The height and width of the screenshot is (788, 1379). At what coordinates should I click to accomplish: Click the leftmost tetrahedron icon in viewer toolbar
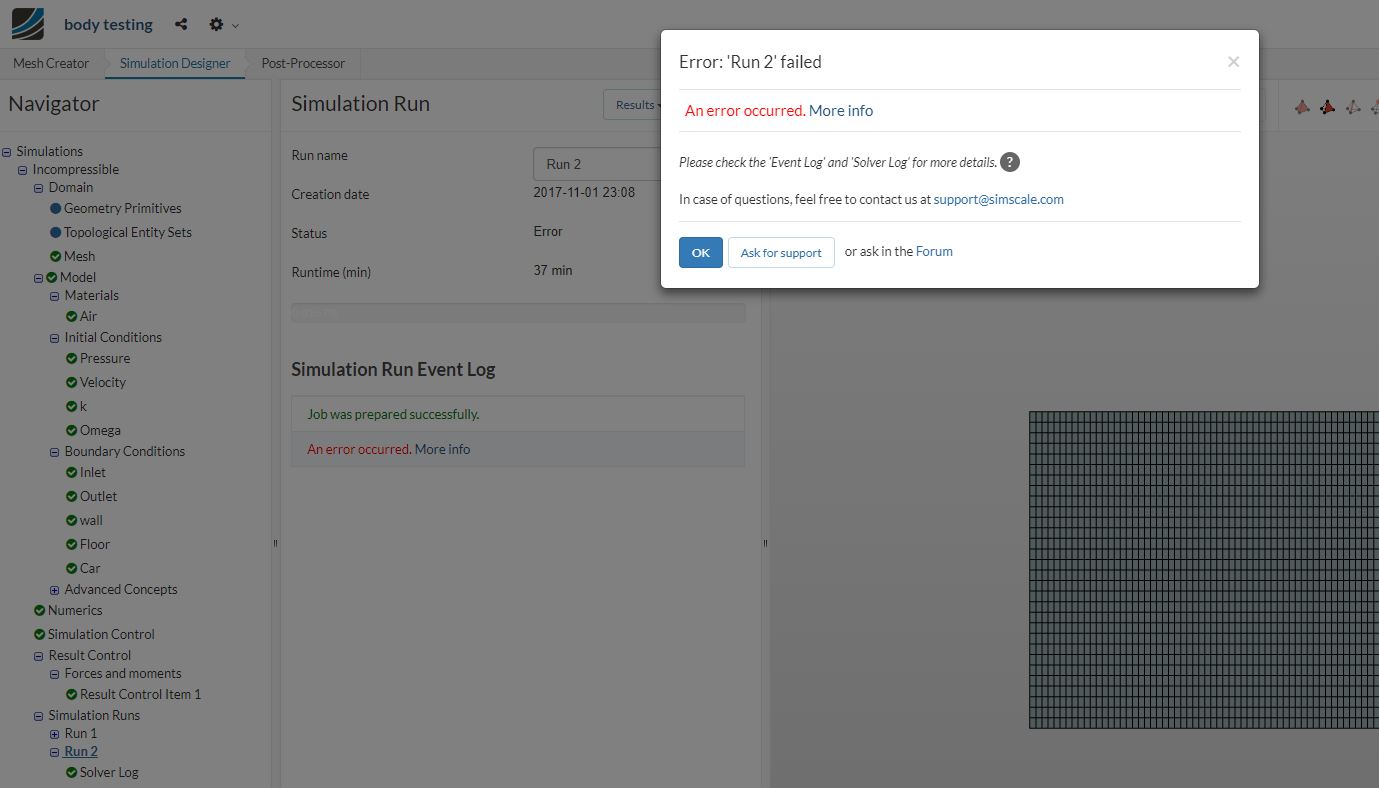point(1302,106)
